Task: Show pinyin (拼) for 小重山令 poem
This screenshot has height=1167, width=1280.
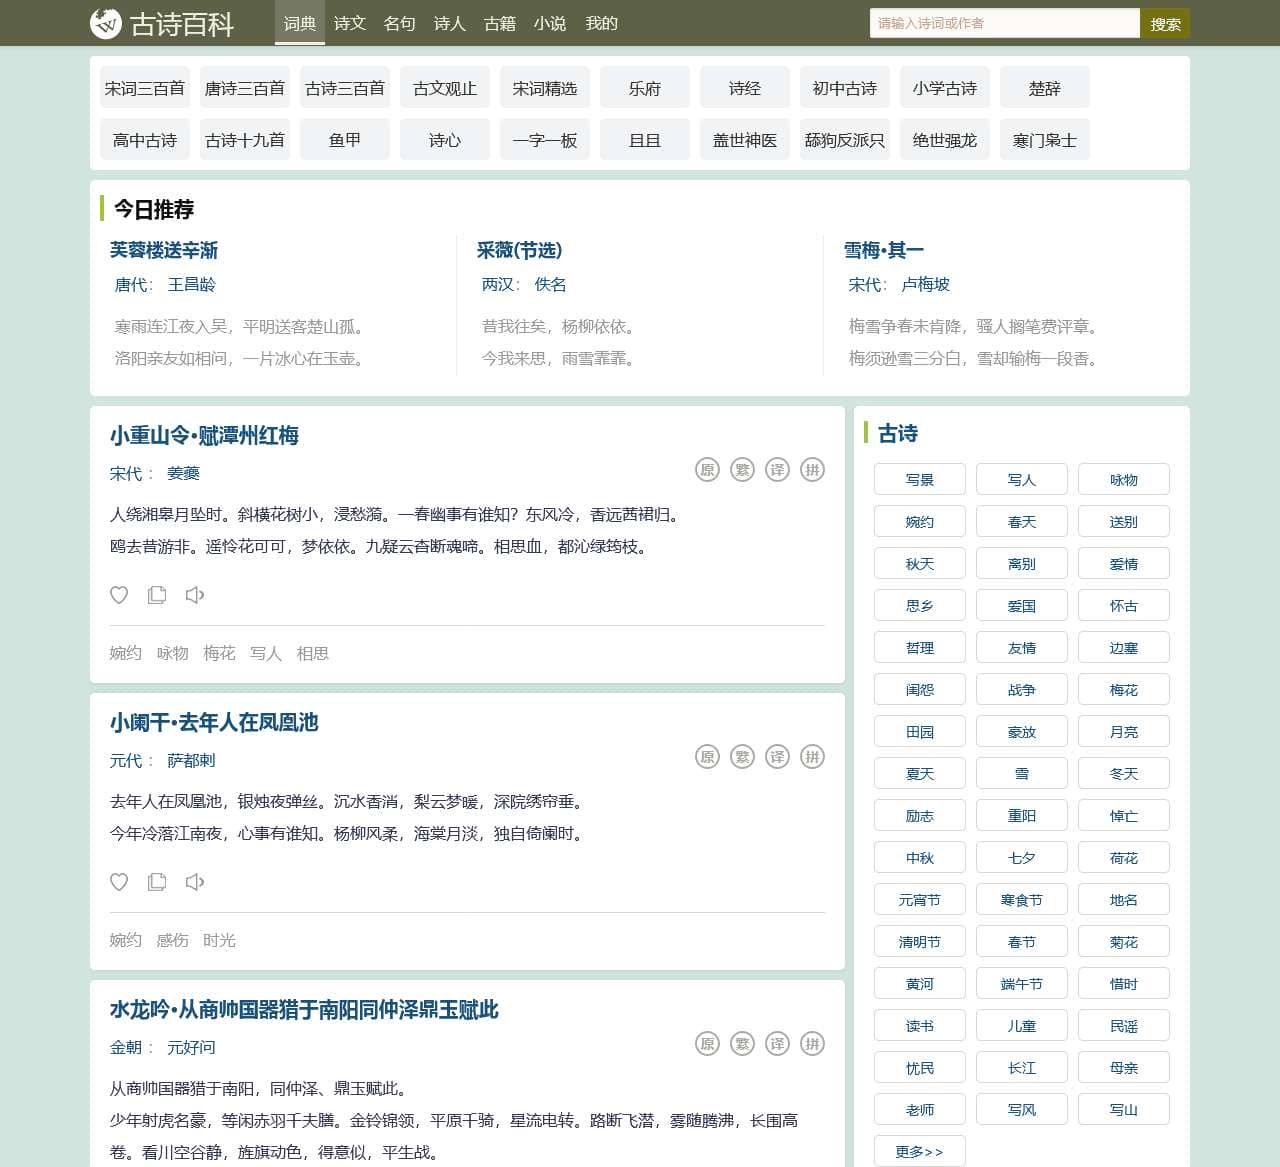Action: (x=812, y=470)
